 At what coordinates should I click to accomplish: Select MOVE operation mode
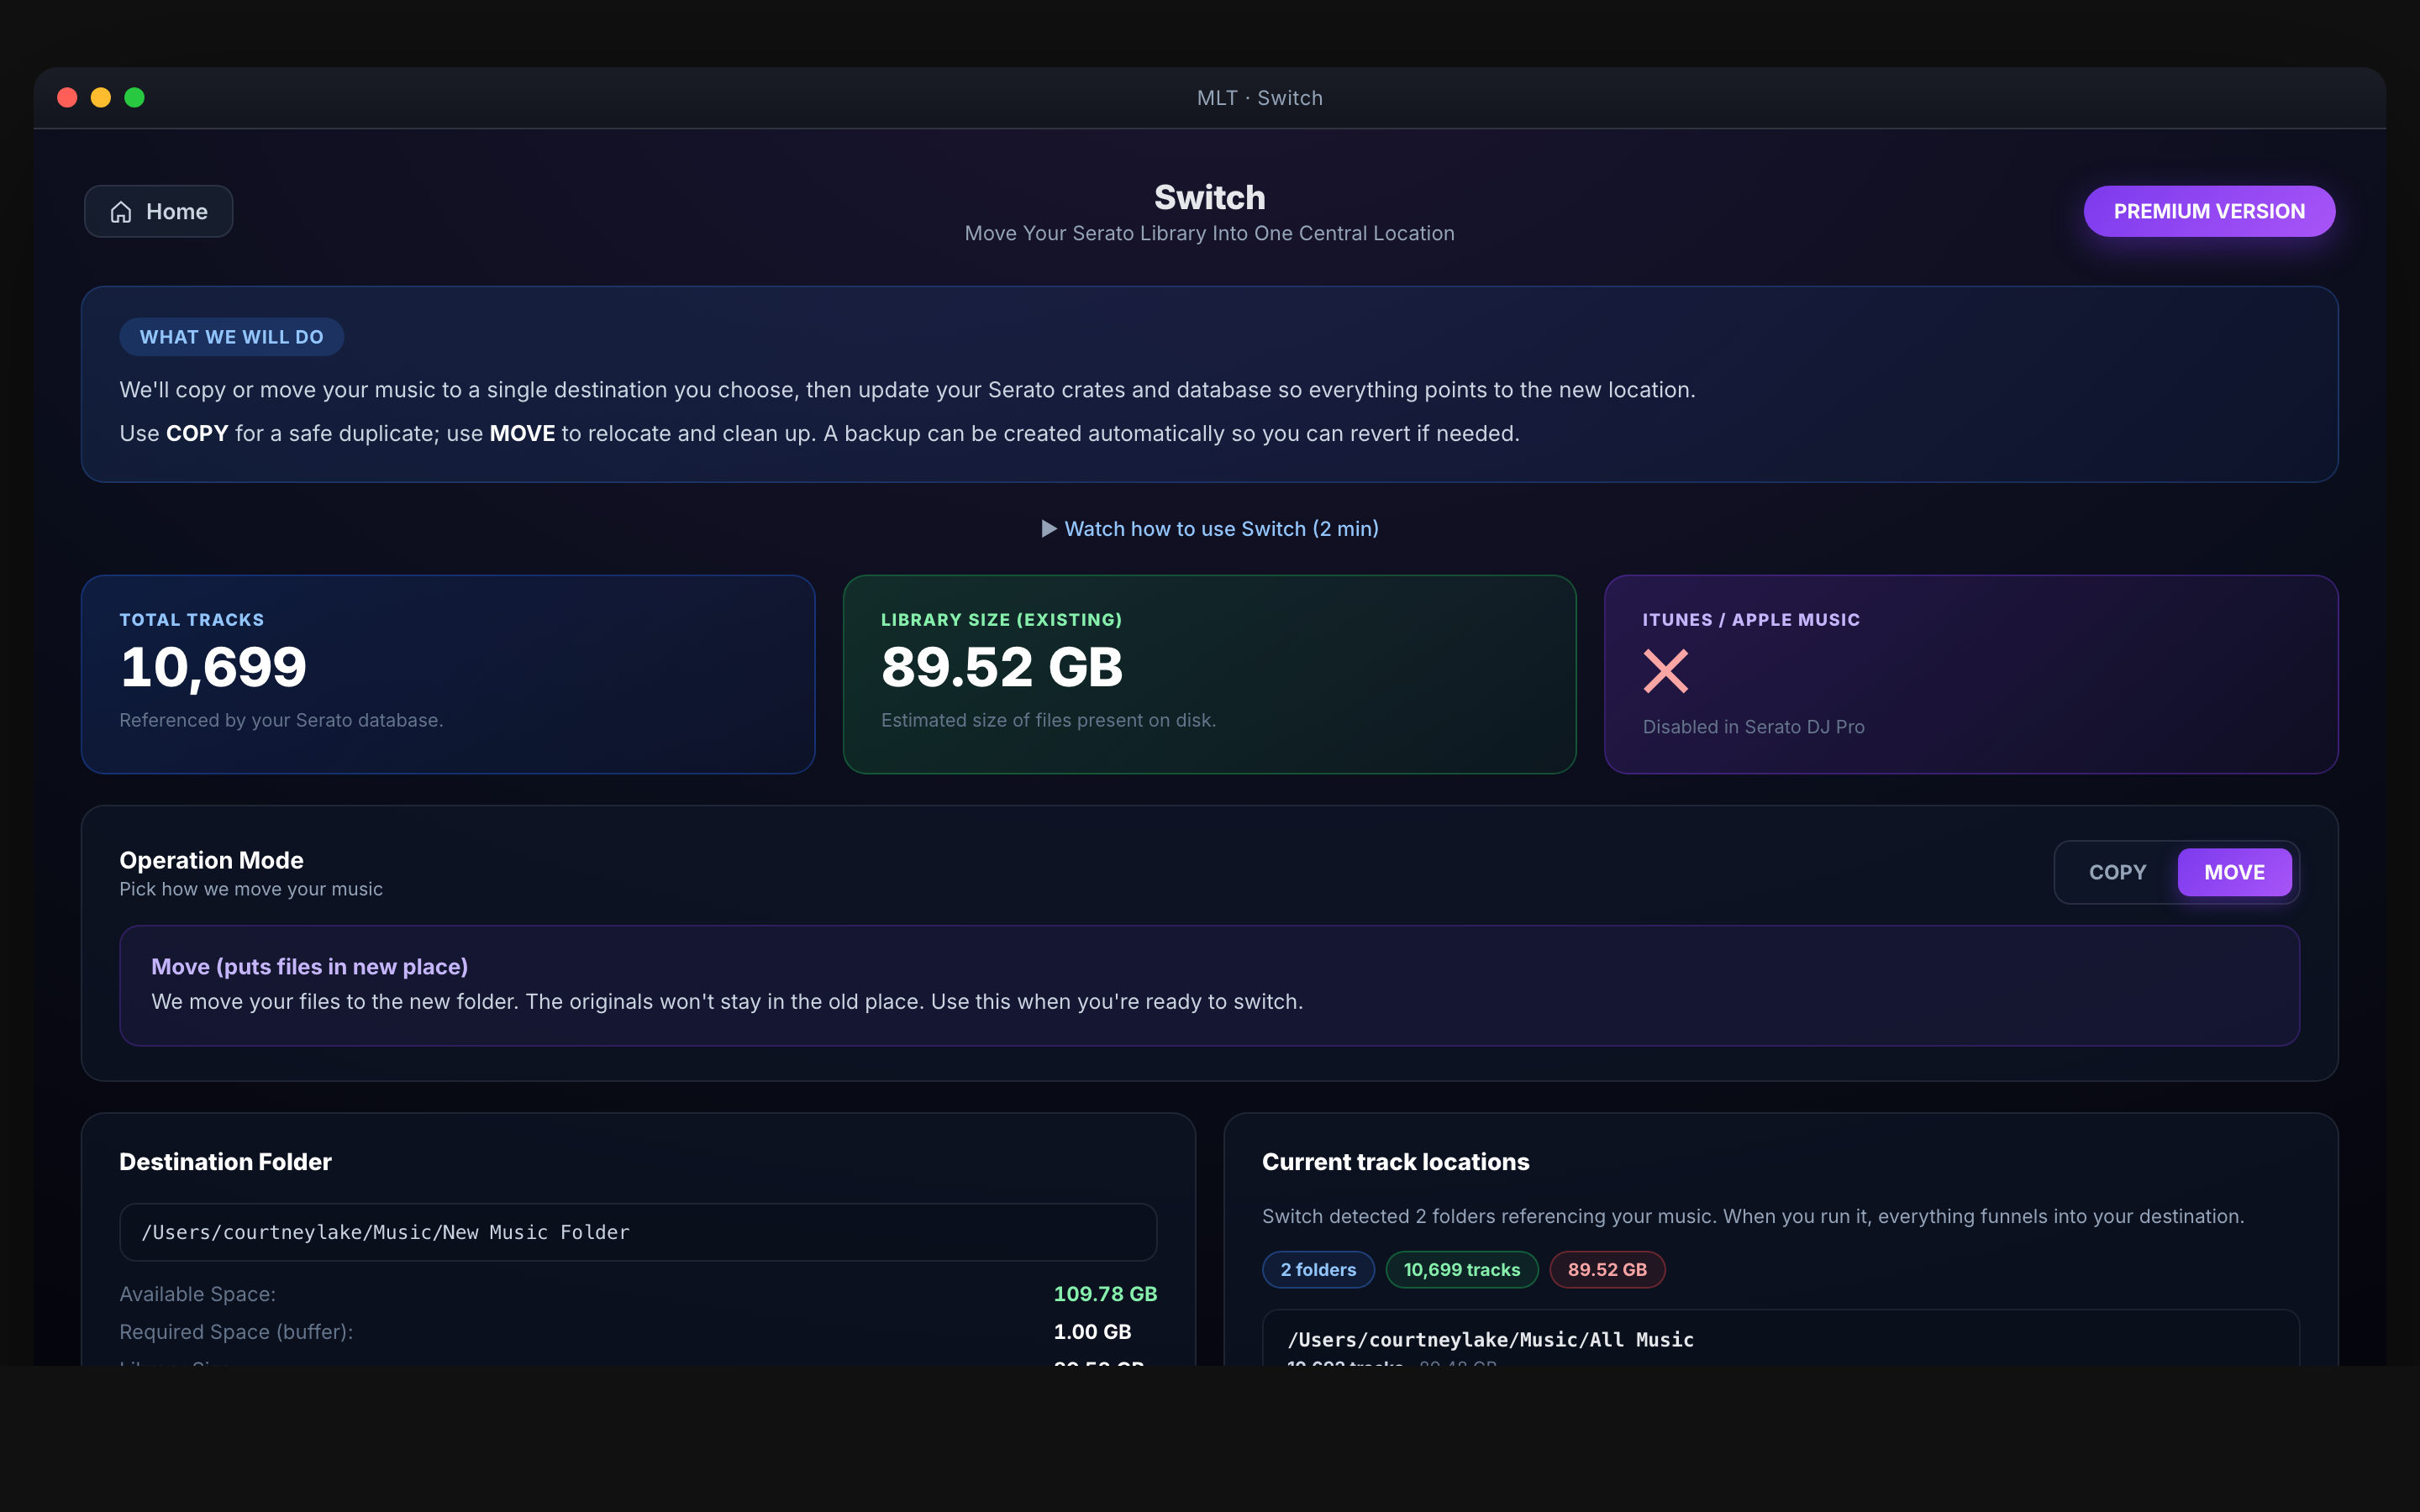[x=2234, y=872]
